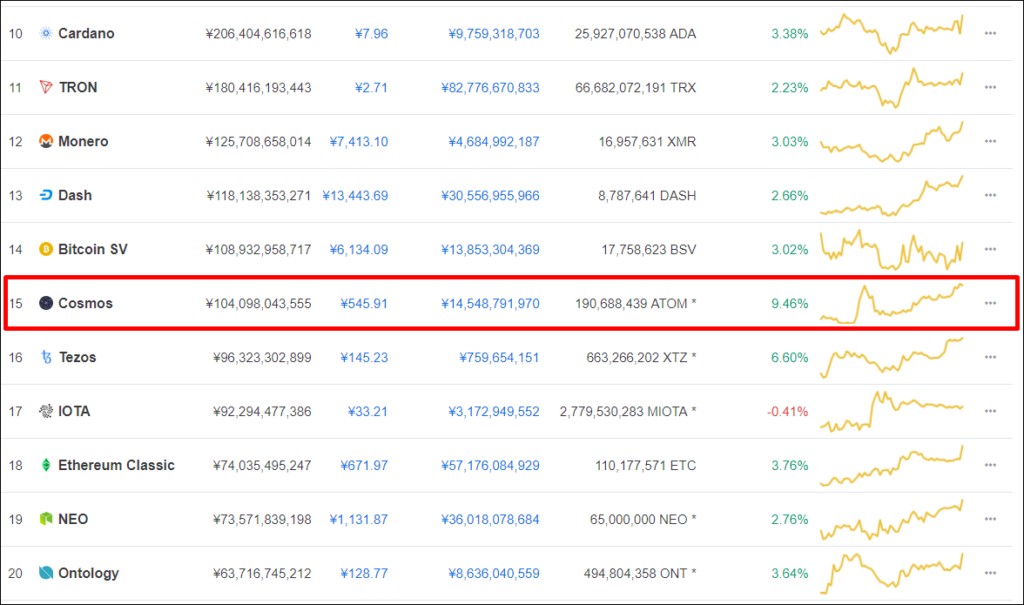Open the more options menu for Monero
This screenshot has width=1024, height=605.
click(x=990, y=141)
